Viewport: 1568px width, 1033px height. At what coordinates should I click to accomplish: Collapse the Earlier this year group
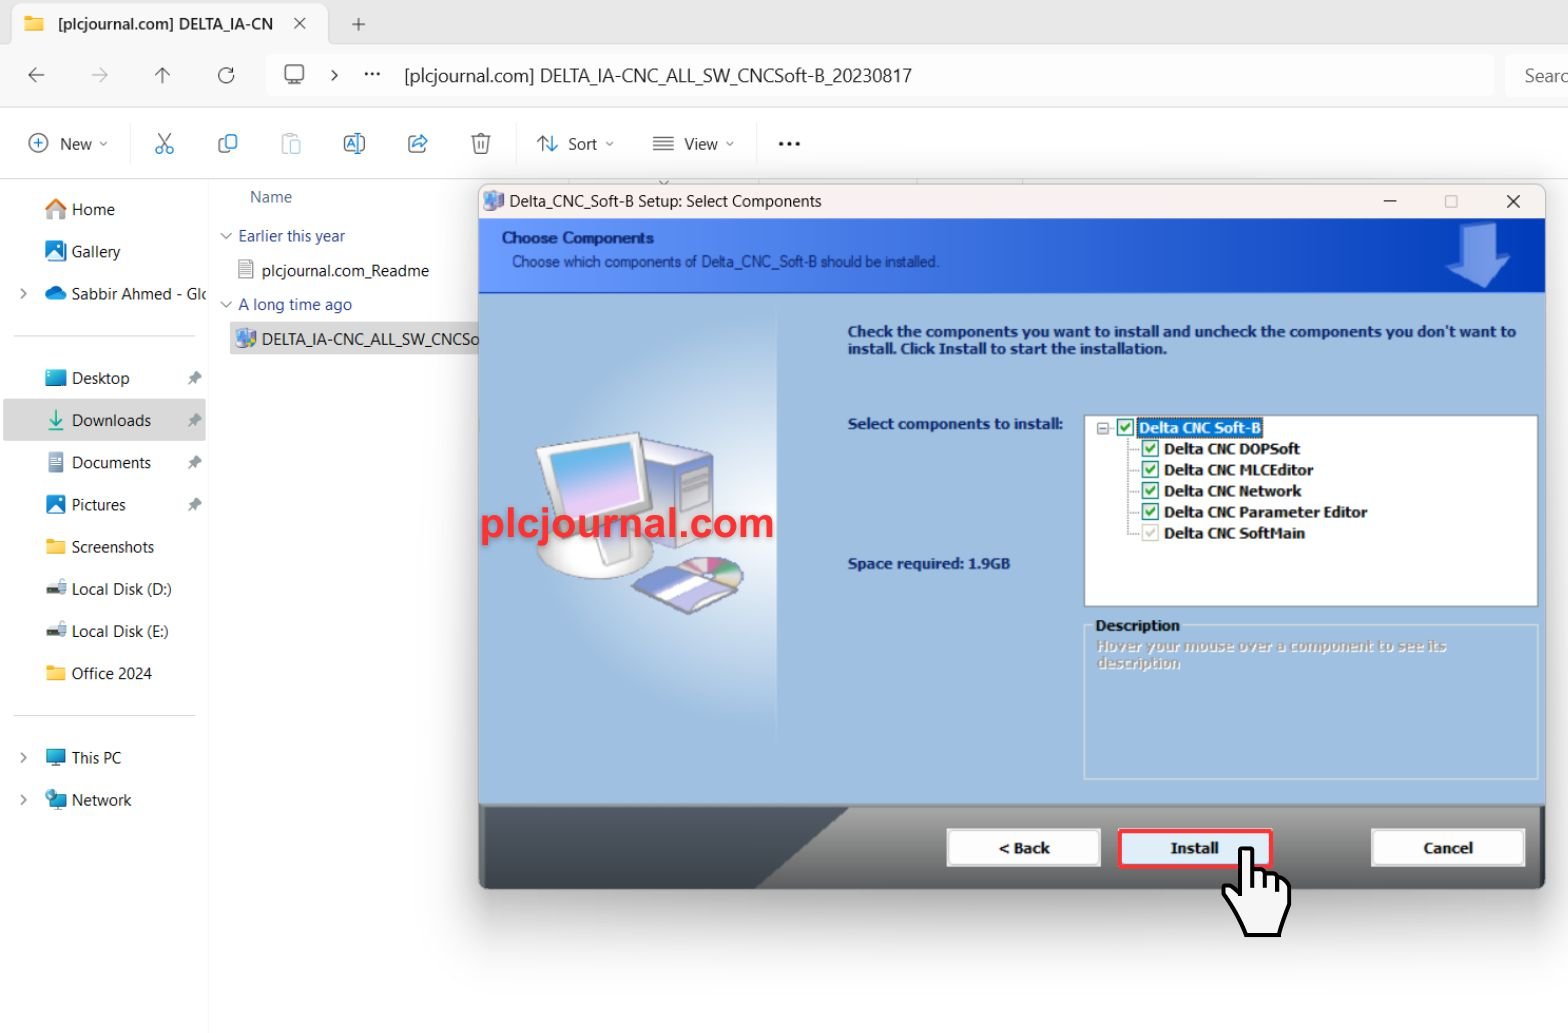226,236
